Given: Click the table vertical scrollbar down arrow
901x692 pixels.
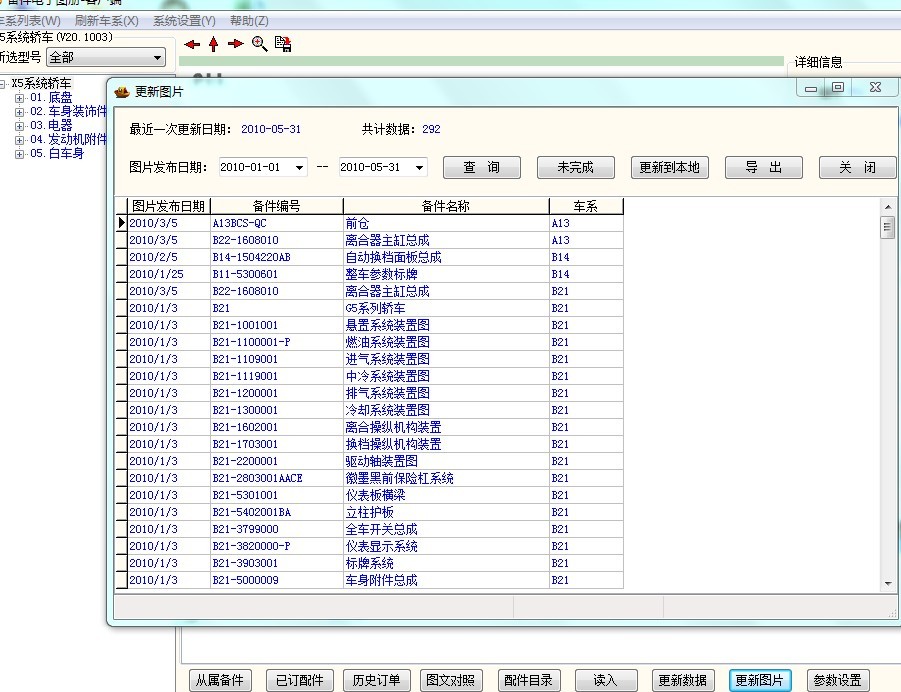Looking at the screenshot, I should (x=887, y=583).
